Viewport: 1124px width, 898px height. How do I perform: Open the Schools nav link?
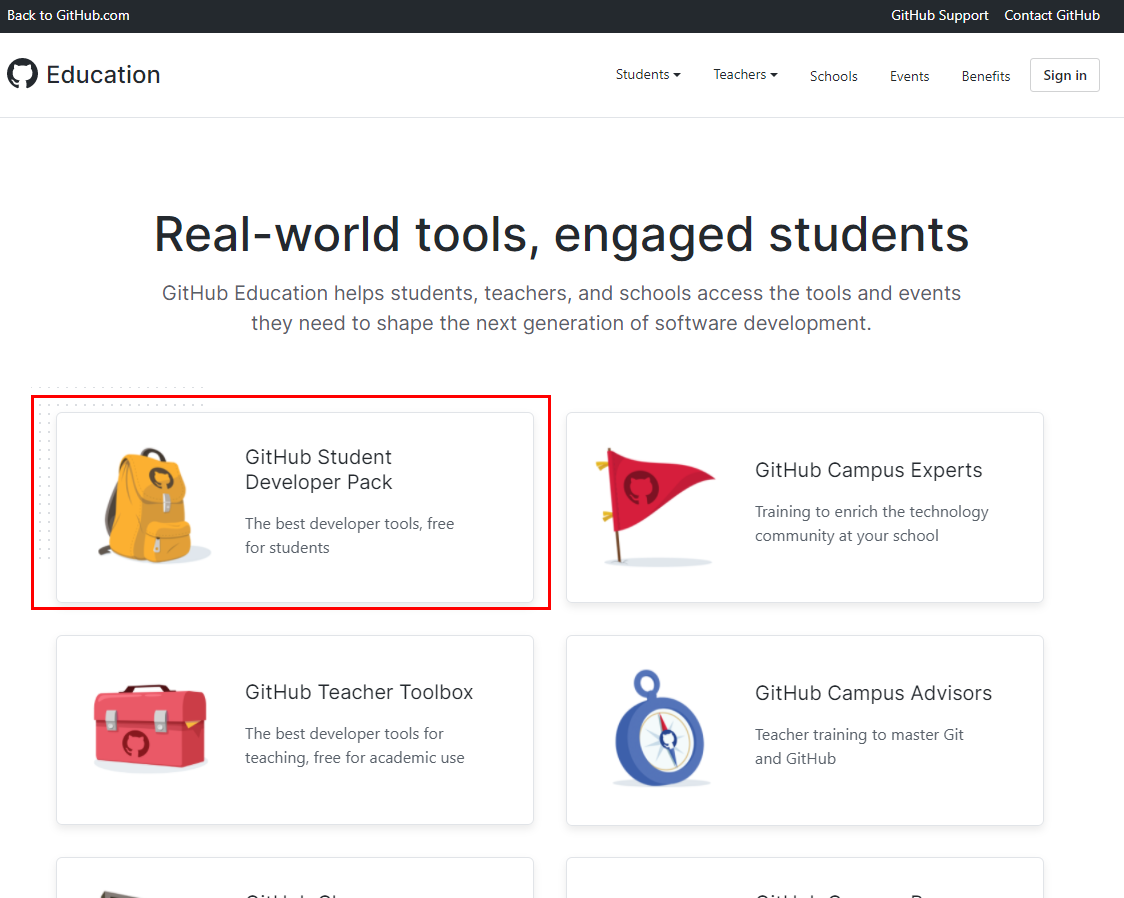click(x=834, y=76)
